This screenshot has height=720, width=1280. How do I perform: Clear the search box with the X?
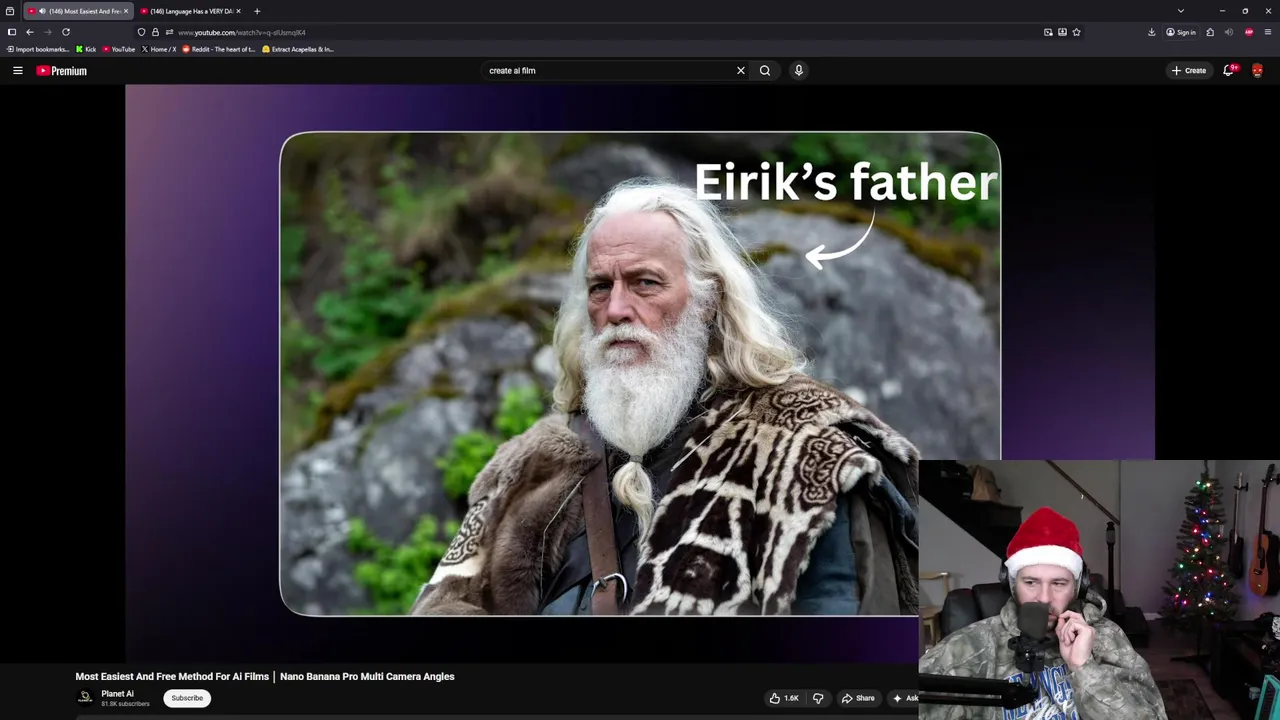741,70
